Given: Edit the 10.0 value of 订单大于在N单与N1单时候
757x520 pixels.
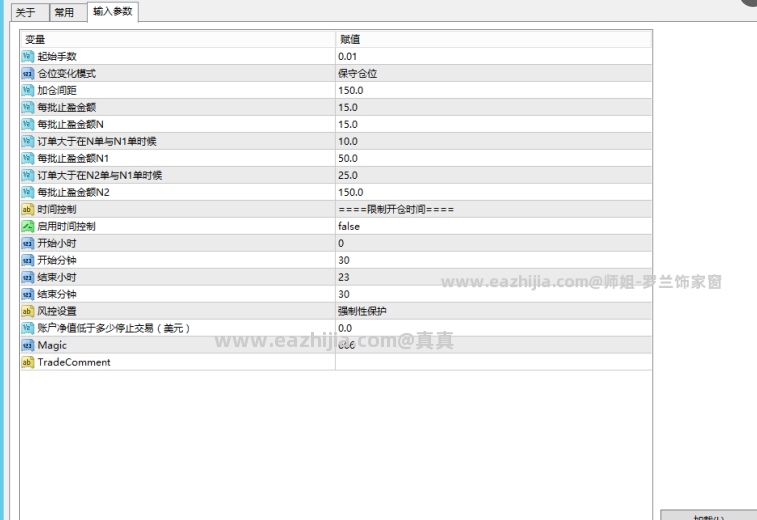Looking at the screenshot, I should tap(493, 141).
